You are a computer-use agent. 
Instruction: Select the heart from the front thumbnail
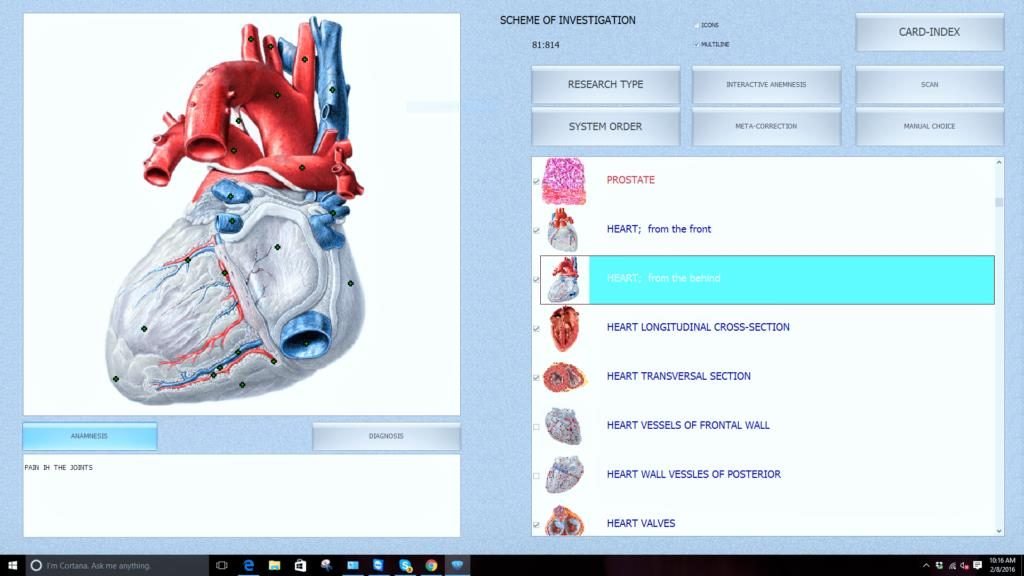563,230
